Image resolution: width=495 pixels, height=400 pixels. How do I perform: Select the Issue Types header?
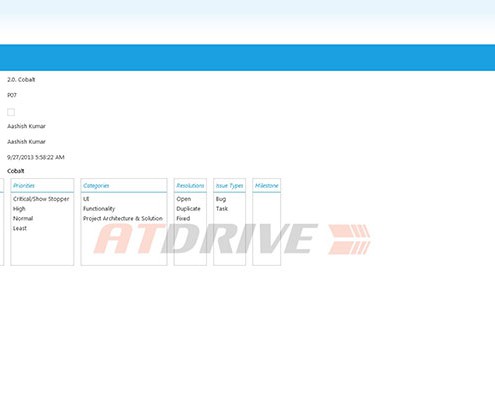[x=229, y=186]
